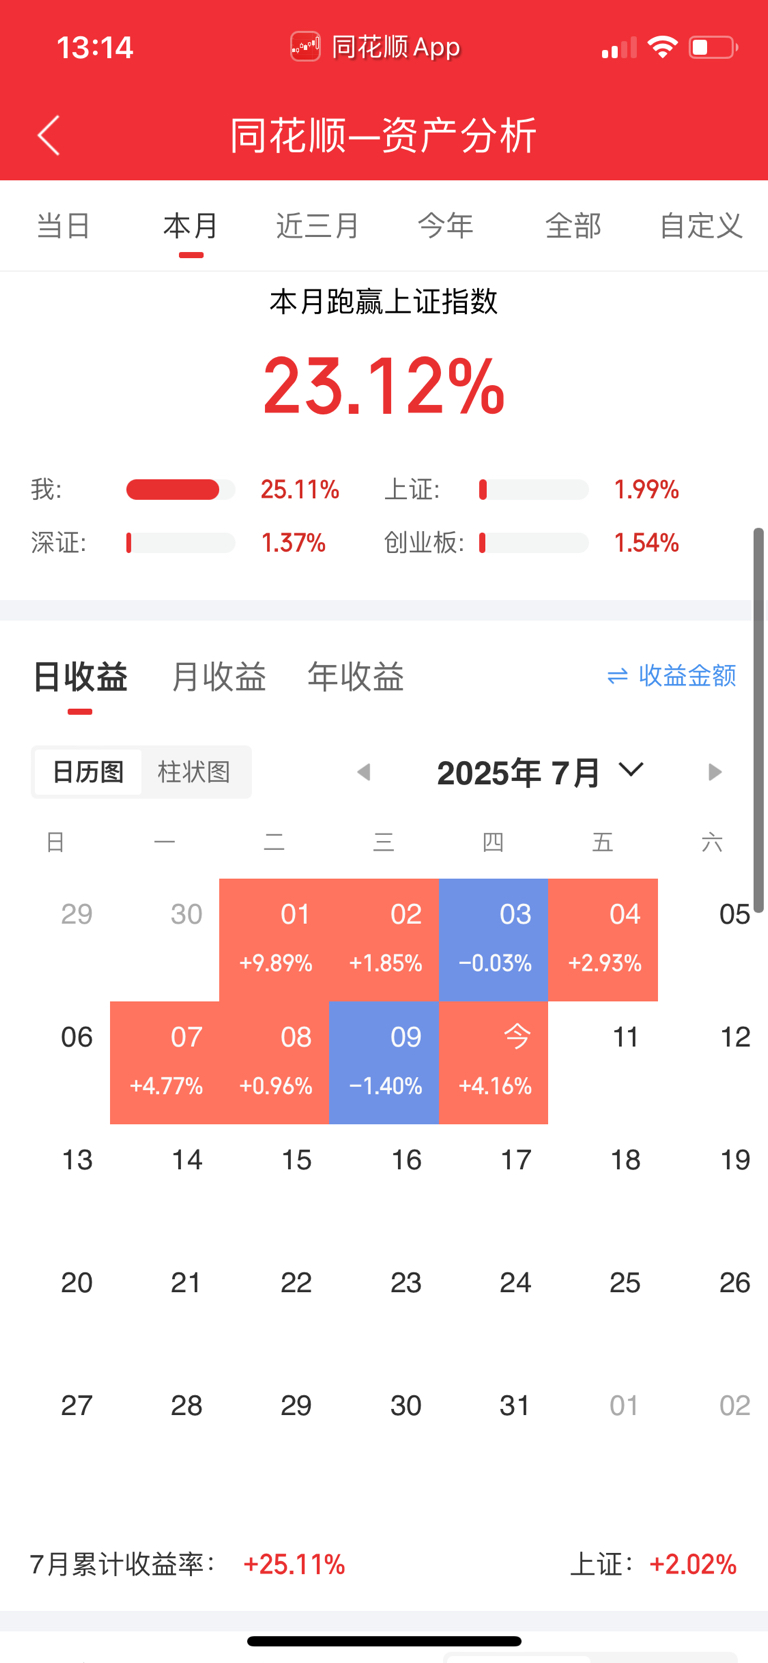Tap the 13:14 status bar clock

click(95, 47)
